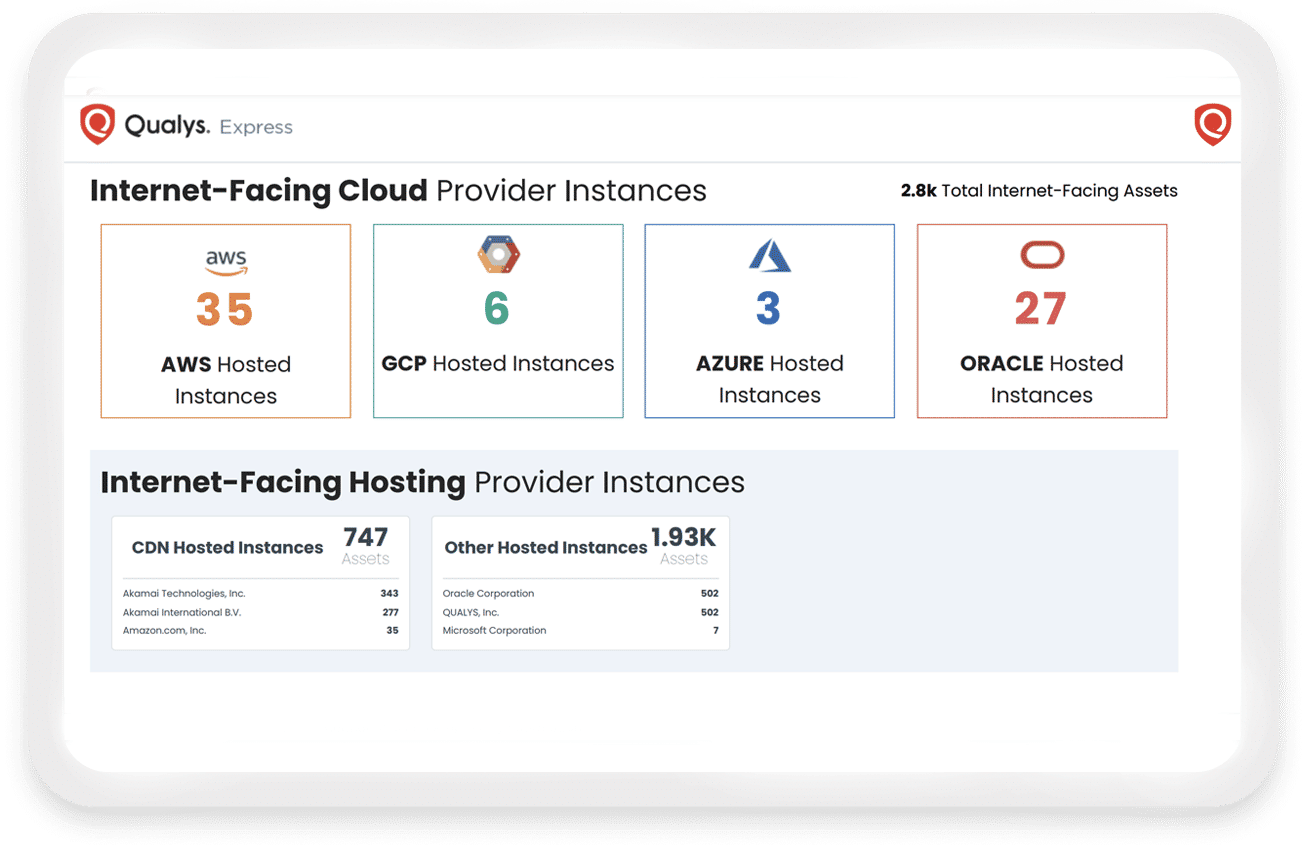Click the Internet-Facing Hosting Provider Instances heading
The height and width of the screenshot is (849, 1305).
422,483
